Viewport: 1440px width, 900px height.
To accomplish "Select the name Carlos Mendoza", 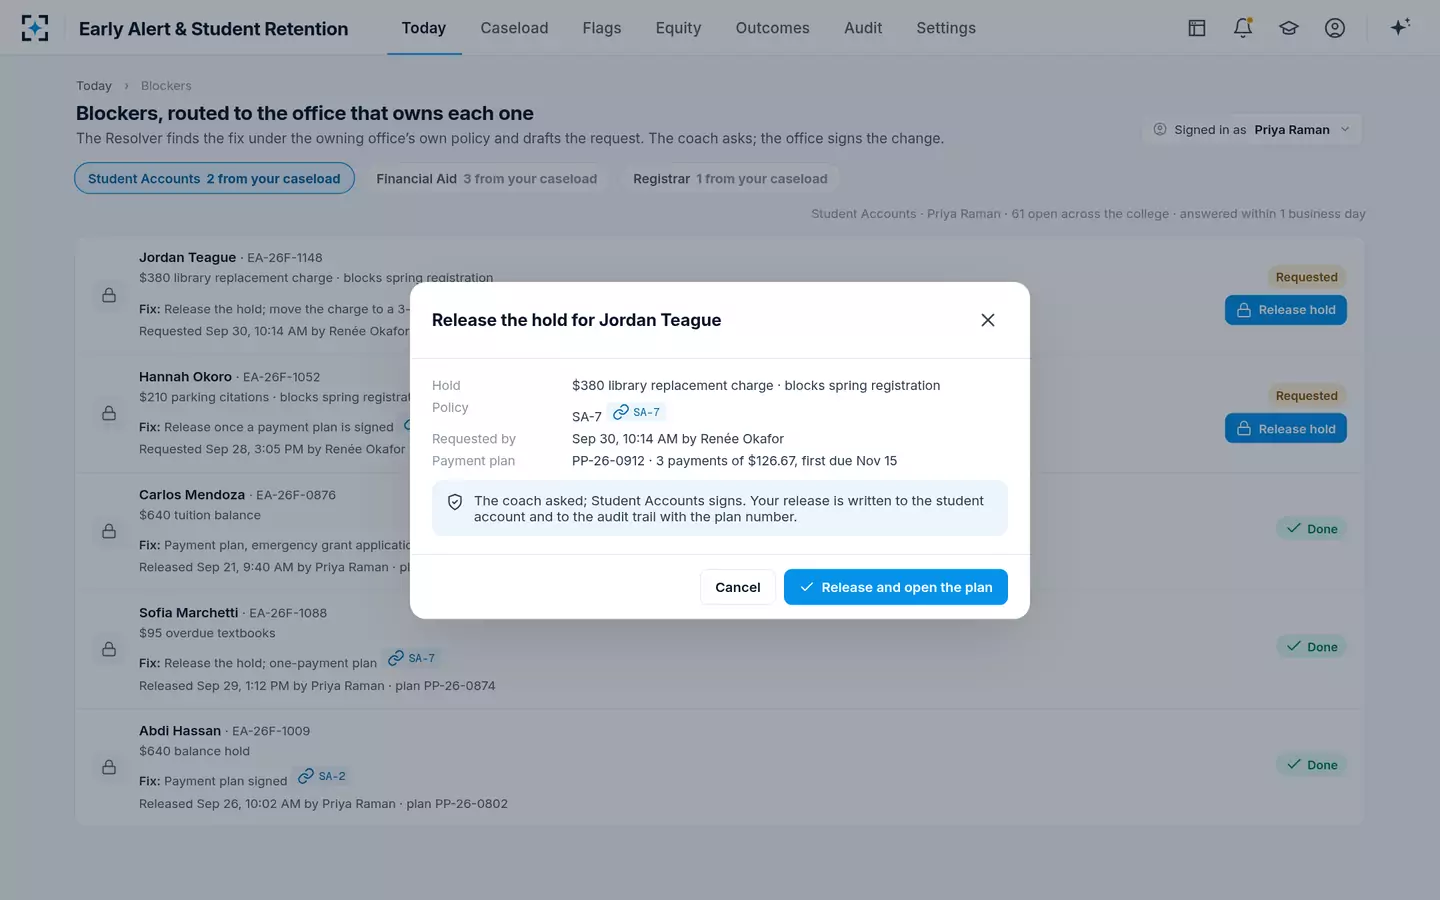I will (192, 495).
